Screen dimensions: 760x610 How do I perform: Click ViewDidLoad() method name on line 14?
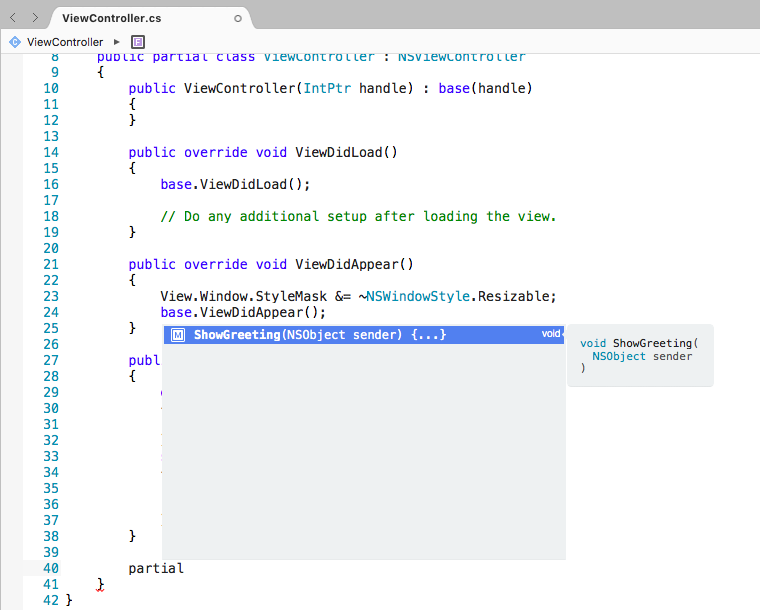346,153
